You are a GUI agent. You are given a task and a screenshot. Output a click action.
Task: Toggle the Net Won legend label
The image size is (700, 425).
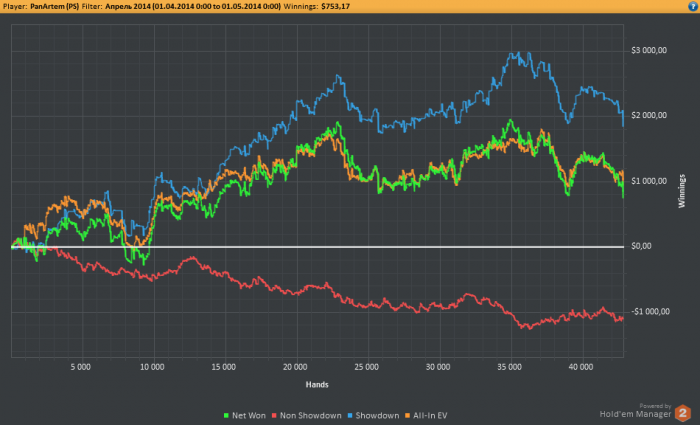coord(249,416)
